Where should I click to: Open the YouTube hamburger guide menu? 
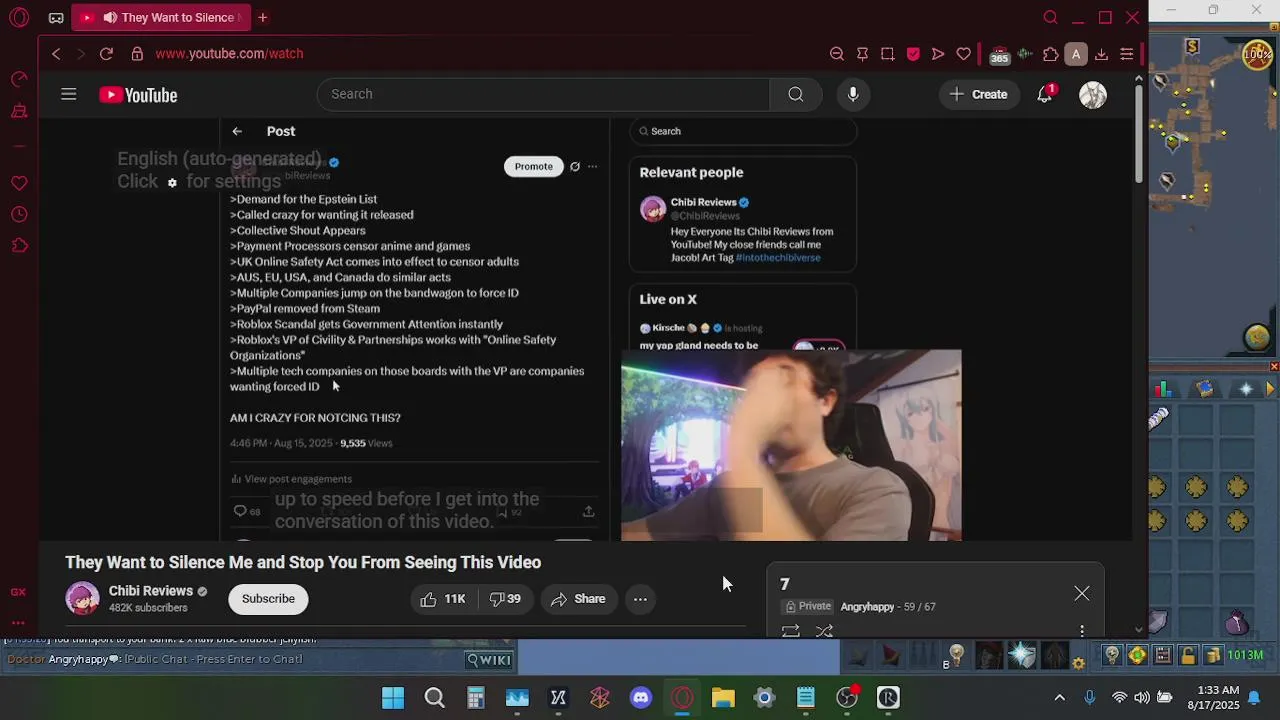(x=68, y=94)
